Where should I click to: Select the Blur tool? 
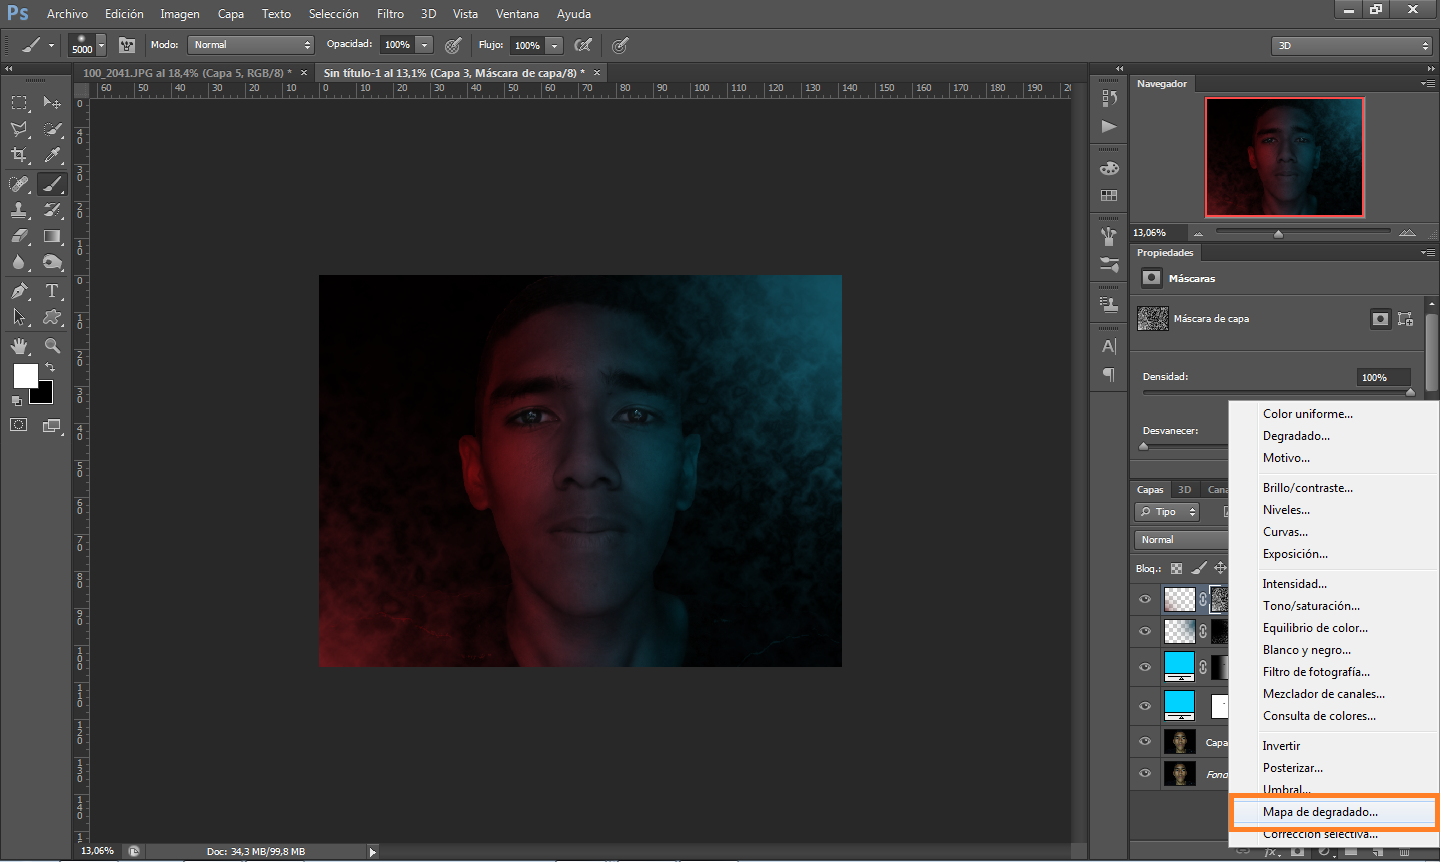(19, 262)
